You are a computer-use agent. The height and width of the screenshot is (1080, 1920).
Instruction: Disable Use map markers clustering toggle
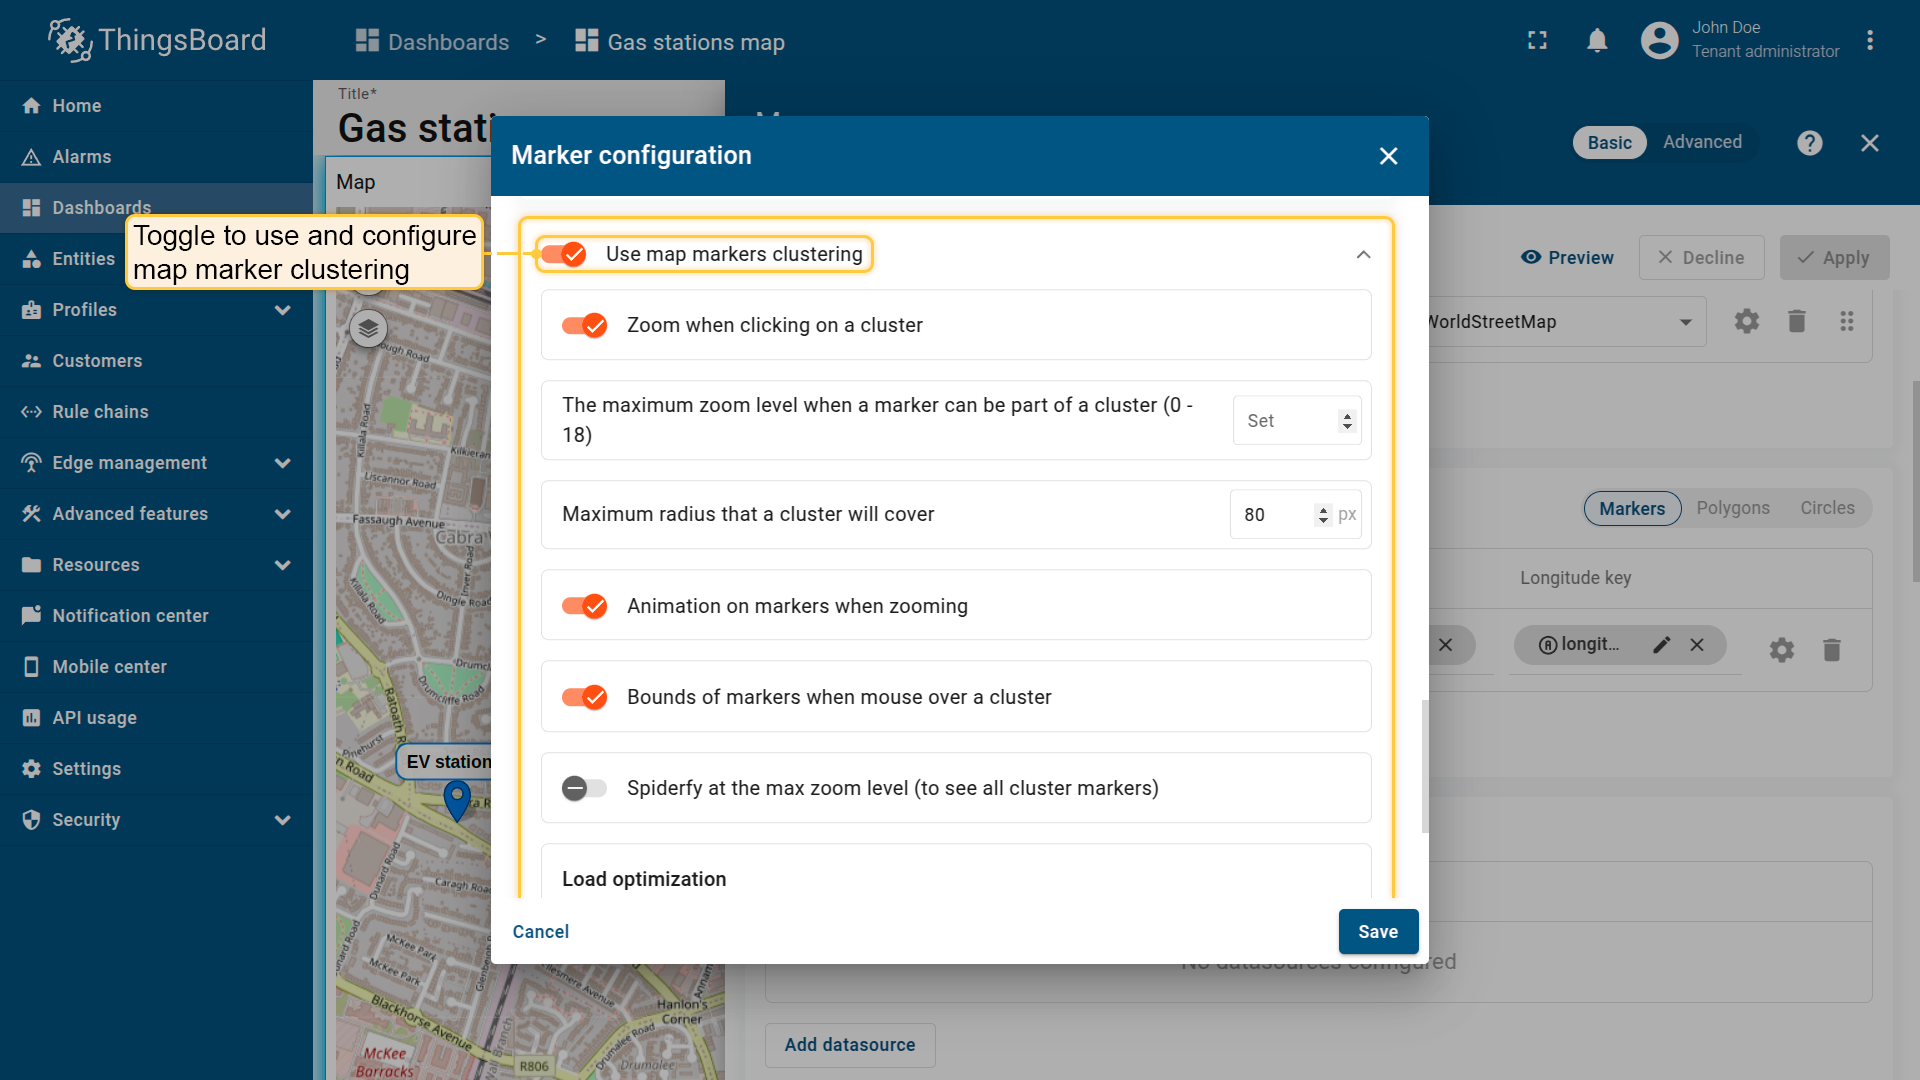[x=563, y=254]
